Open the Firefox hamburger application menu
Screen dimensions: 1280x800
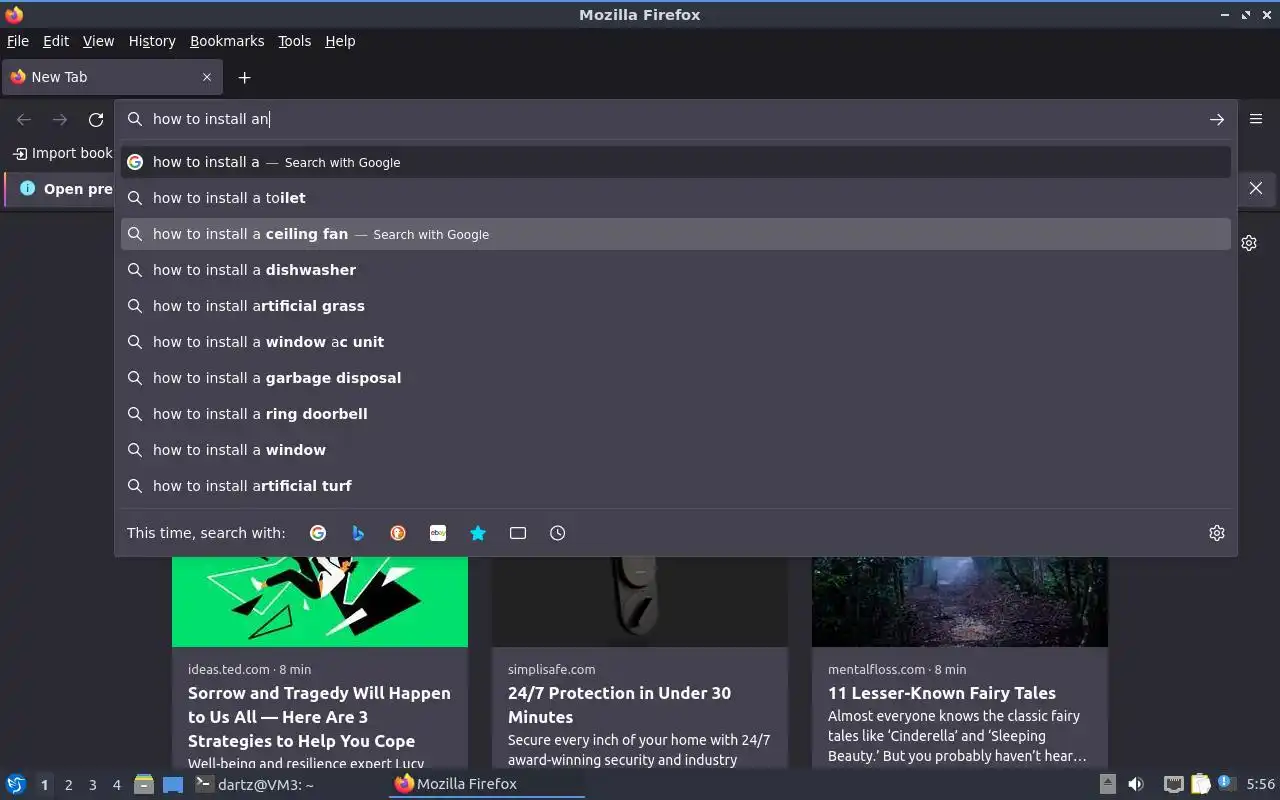(x=1256, y=119)
